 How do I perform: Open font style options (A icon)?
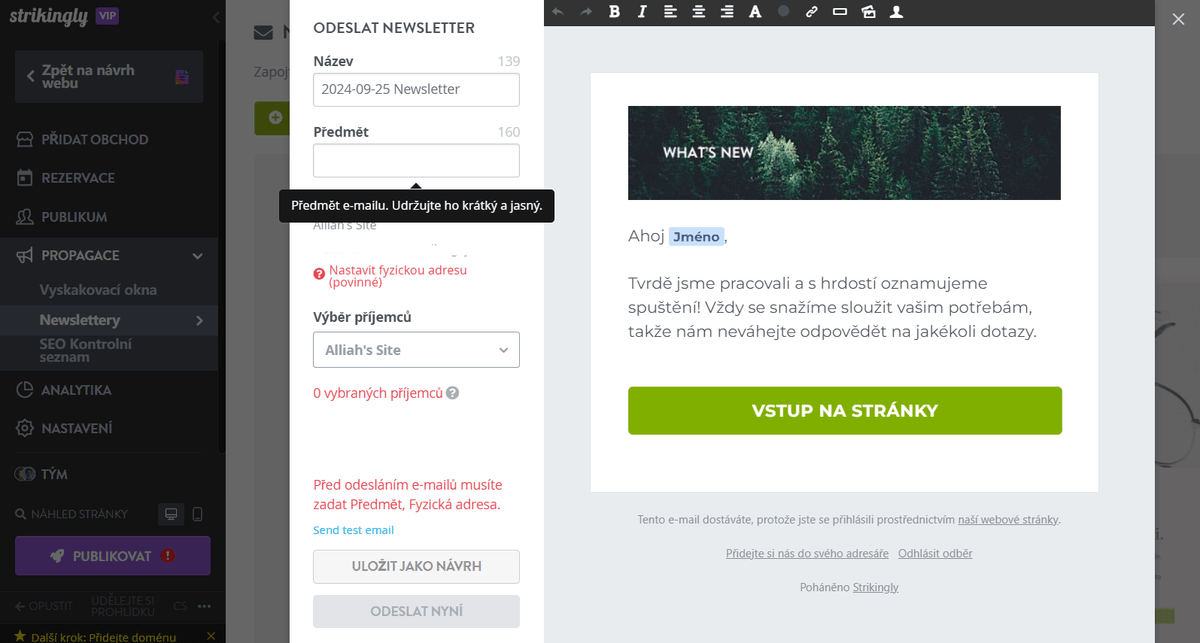tap(755, 12)
